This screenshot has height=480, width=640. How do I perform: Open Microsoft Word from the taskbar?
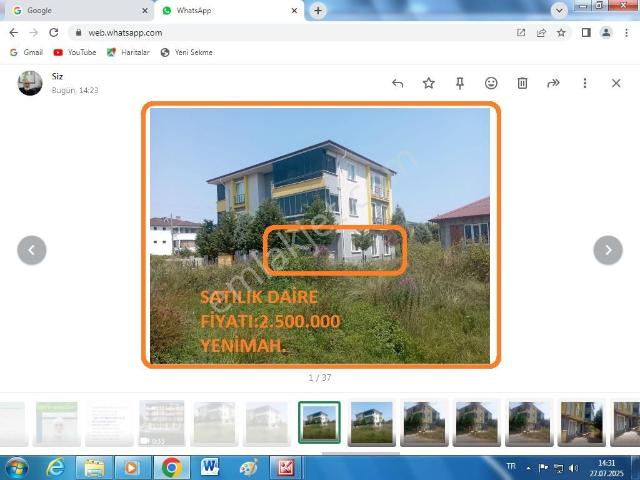[x=210, y=467]
